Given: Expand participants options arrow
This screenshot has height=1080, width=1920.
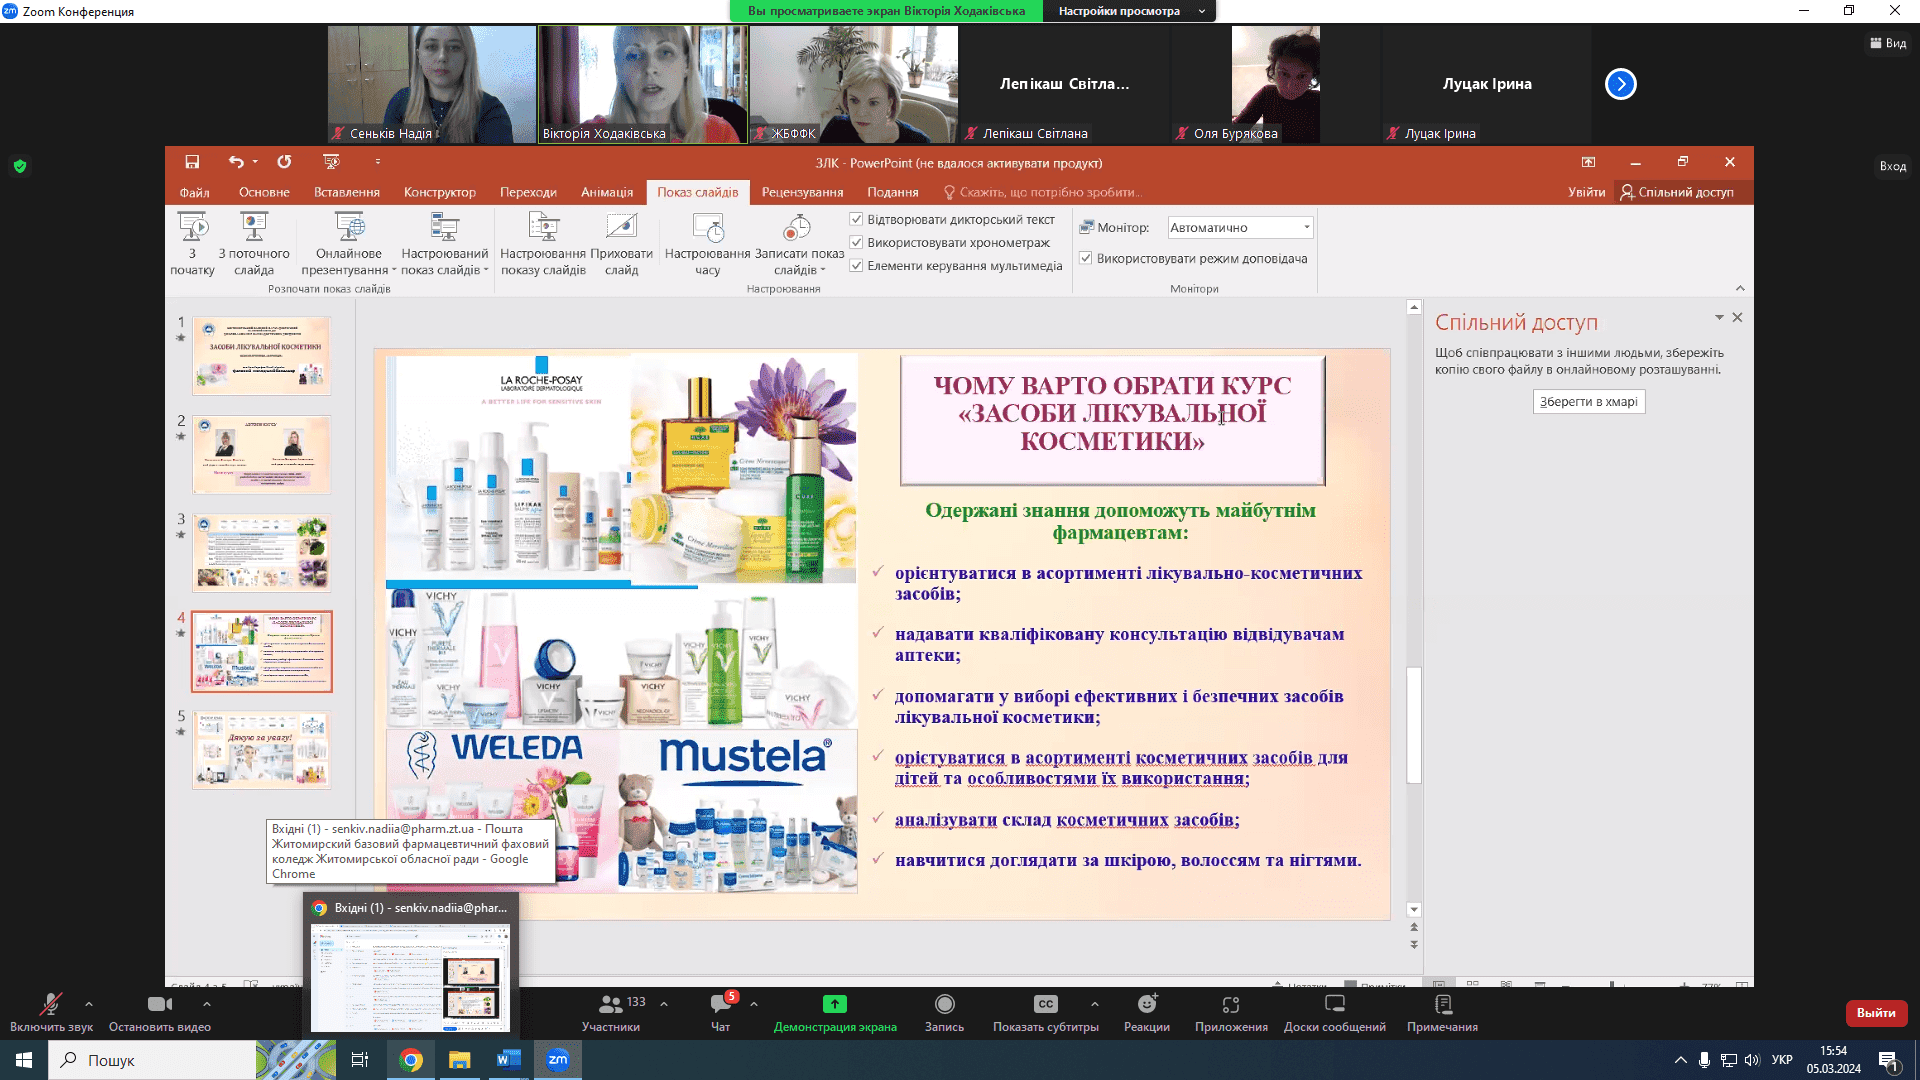Looking at the screenshot, I should click(664, 1003).
